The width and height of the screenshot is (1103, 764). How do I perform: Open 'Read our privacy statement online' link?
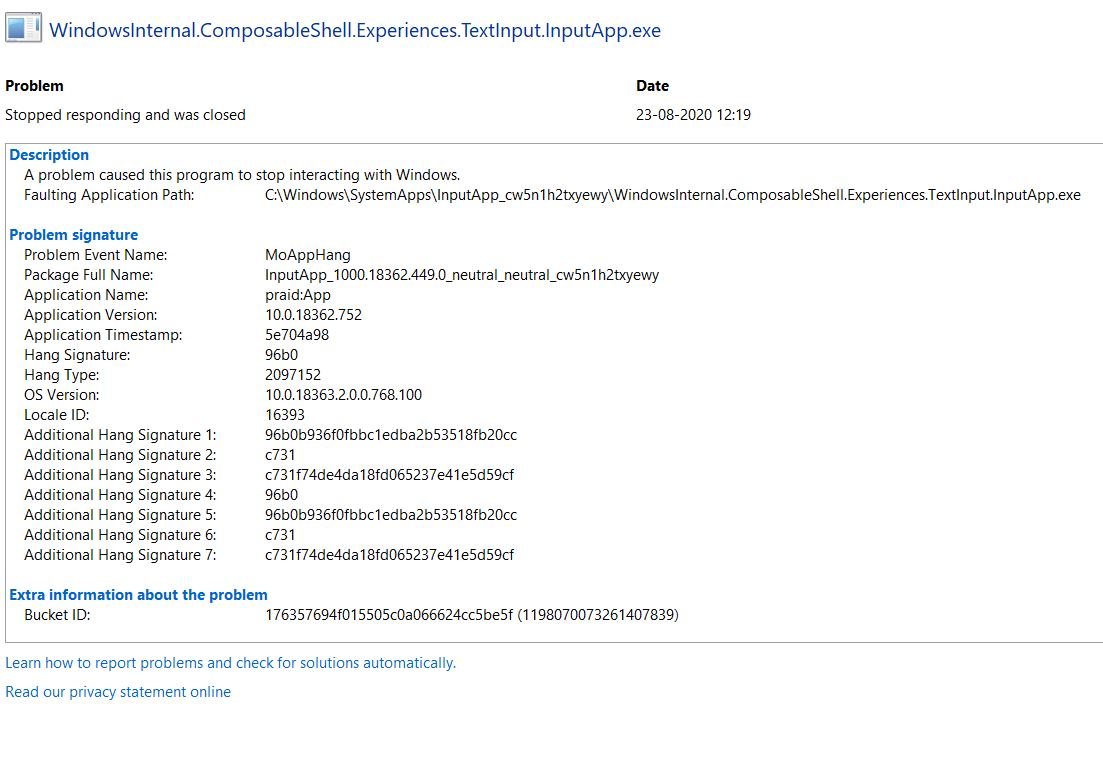[x=118, y=692]
